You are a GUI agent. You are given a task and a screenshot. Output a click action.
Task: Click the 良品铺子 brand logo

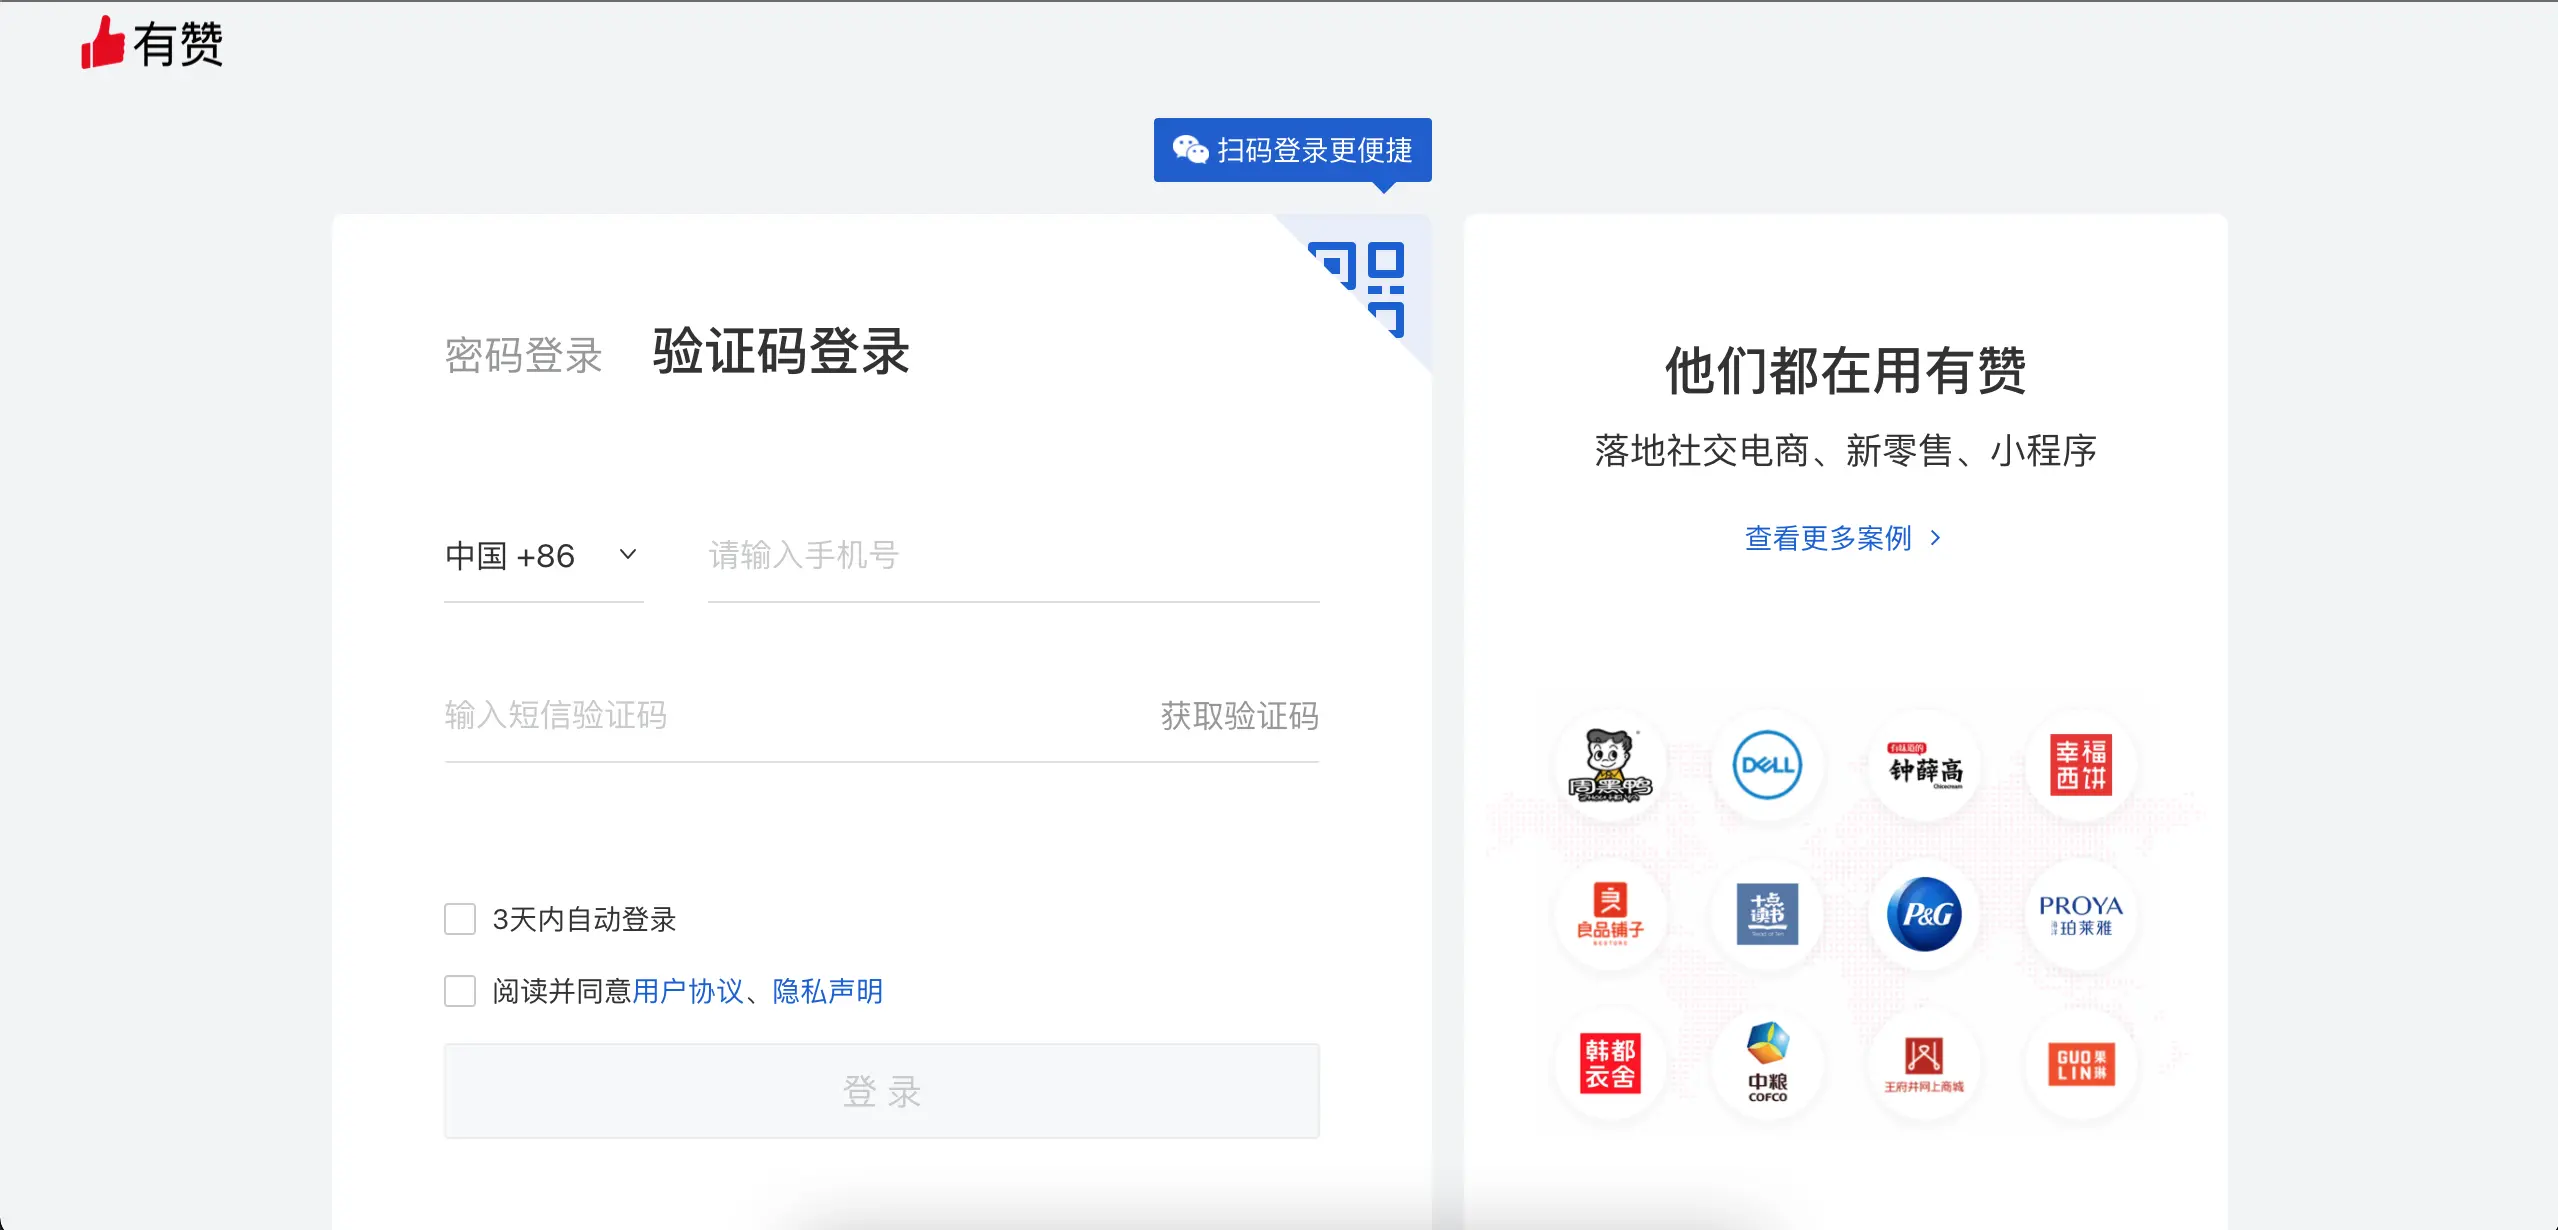click(x=1610, y=914)
